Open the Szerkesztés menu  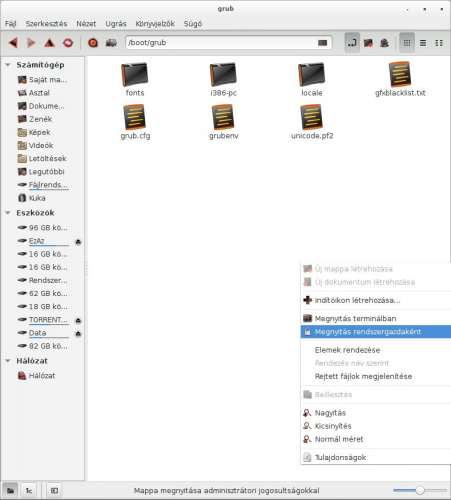pos(46,24)
